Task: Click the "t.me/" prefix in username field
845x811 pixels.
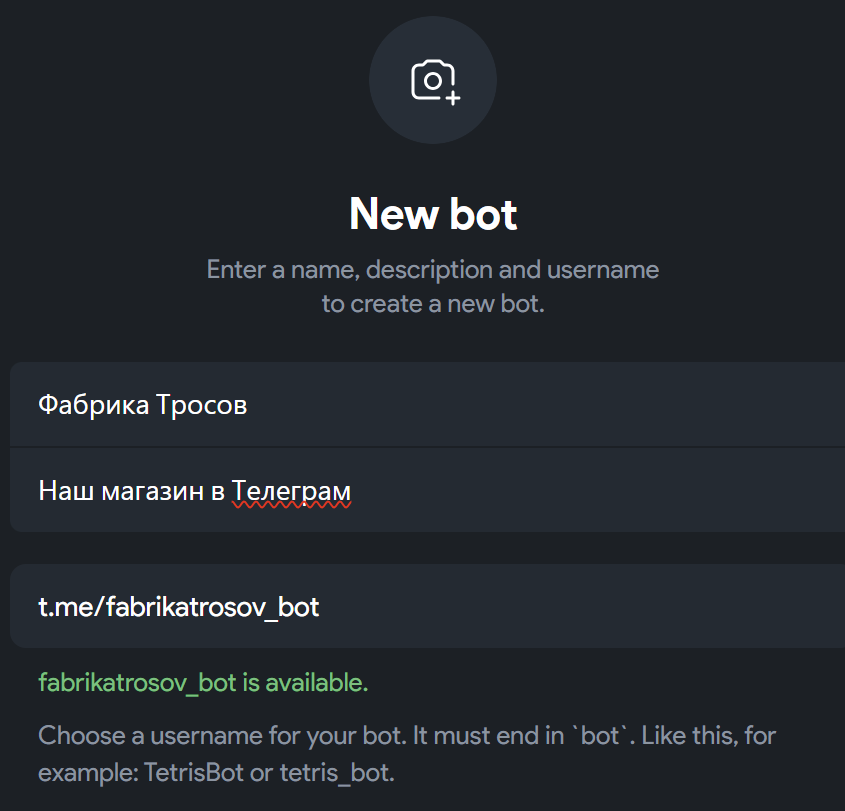Action: tap(69, 606)
